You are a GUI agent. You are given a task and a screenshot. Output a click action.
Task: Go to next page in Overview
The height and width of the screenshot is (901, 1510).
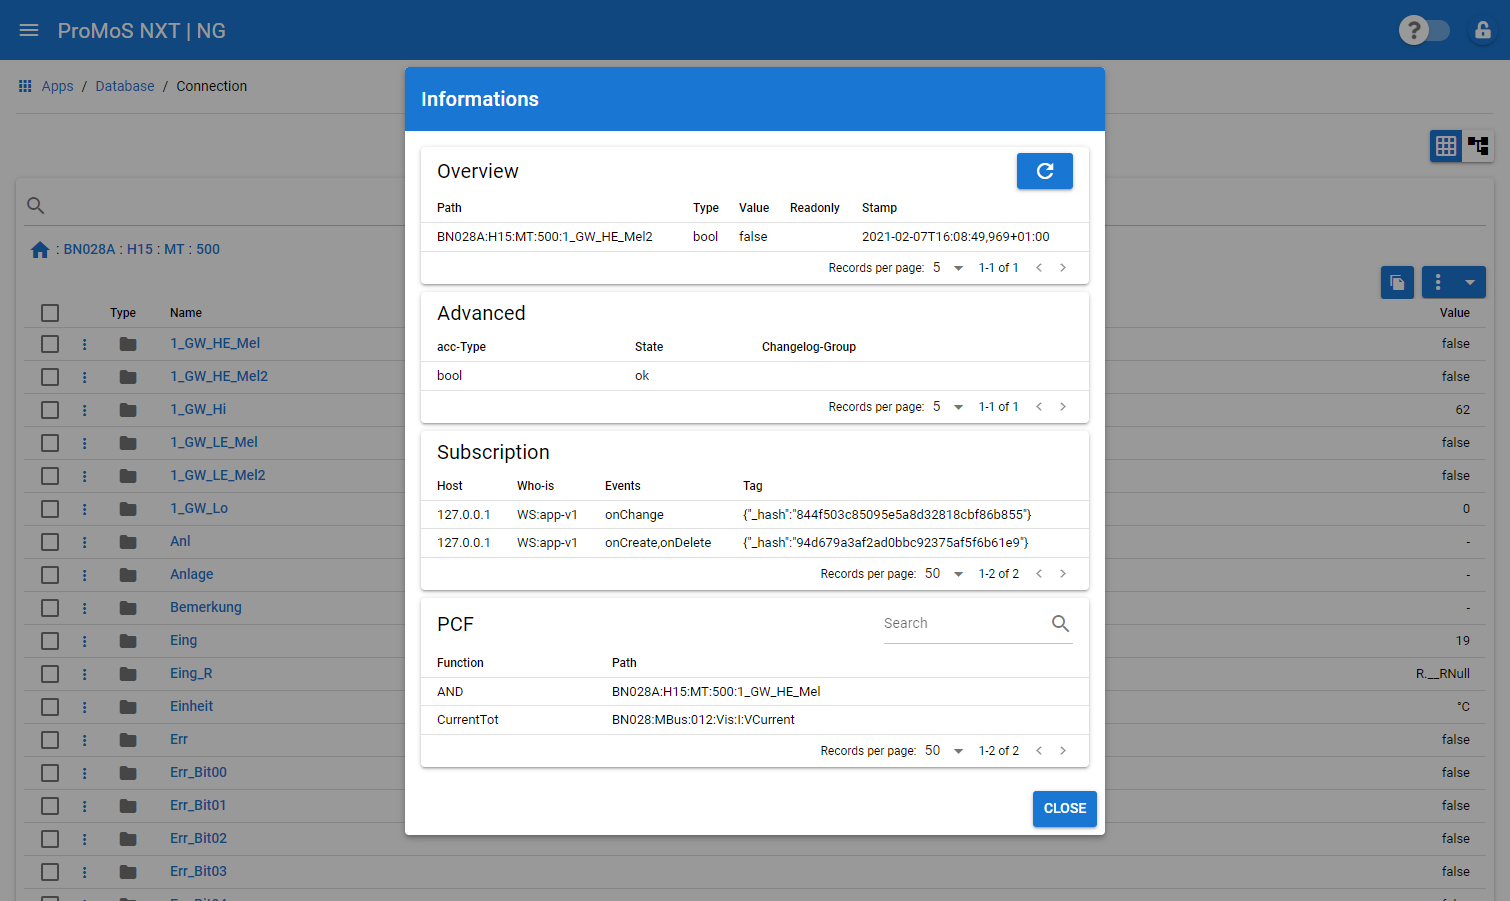pyautogui.click(x=1063, y=267)
